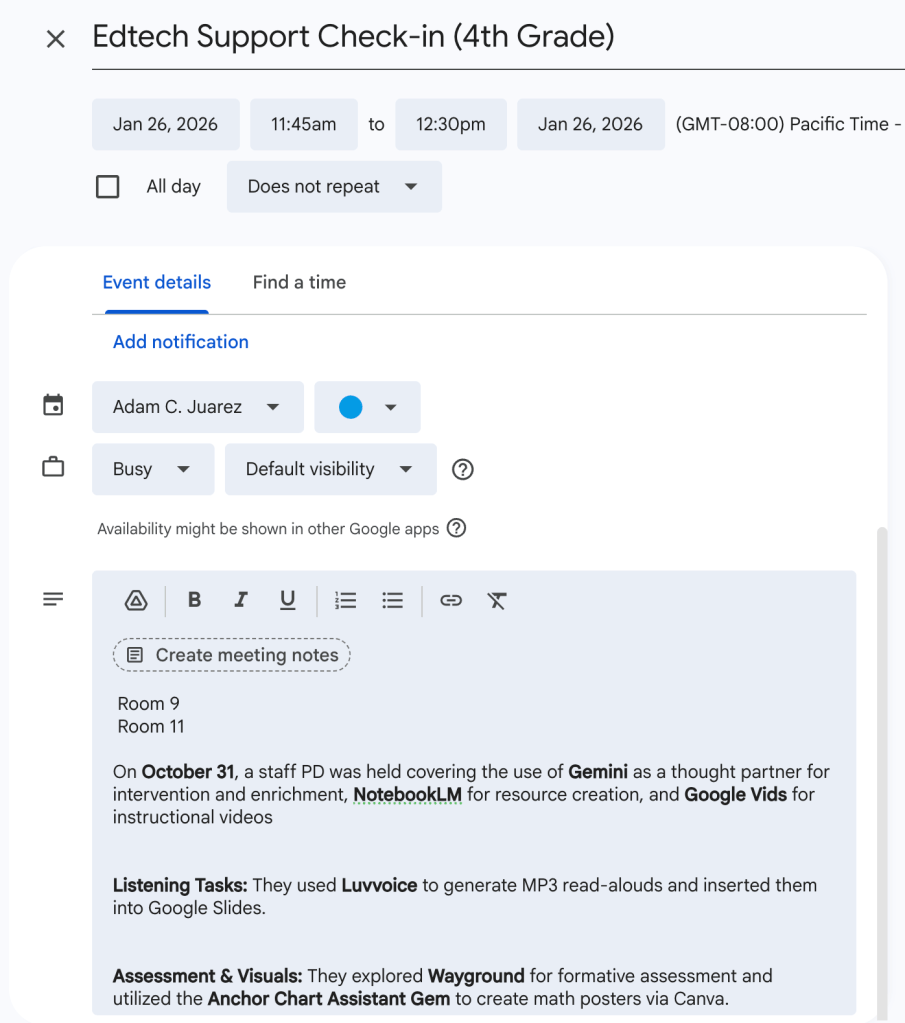The width and height of the screenshot is (905, 1023).
Task: Click the Google Drive attachment icon
Action: tap(136, 600)
